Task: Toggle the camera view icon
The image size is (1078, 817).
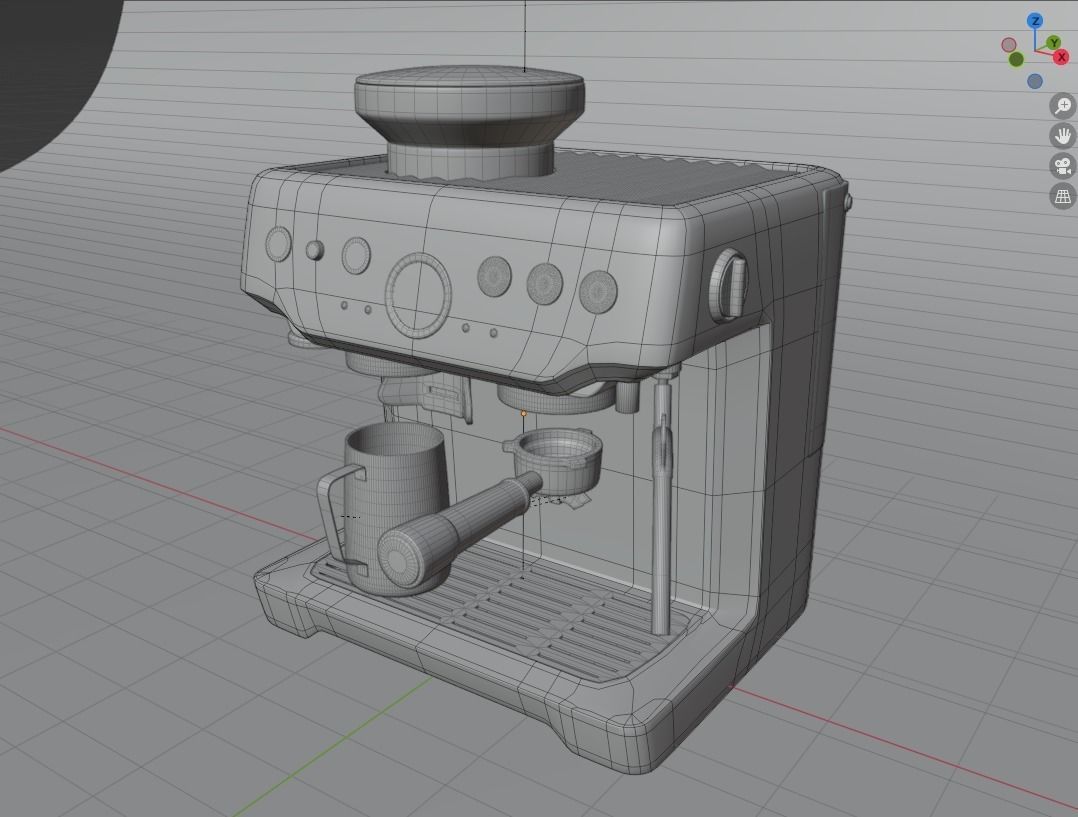Action: point(1063,166)
